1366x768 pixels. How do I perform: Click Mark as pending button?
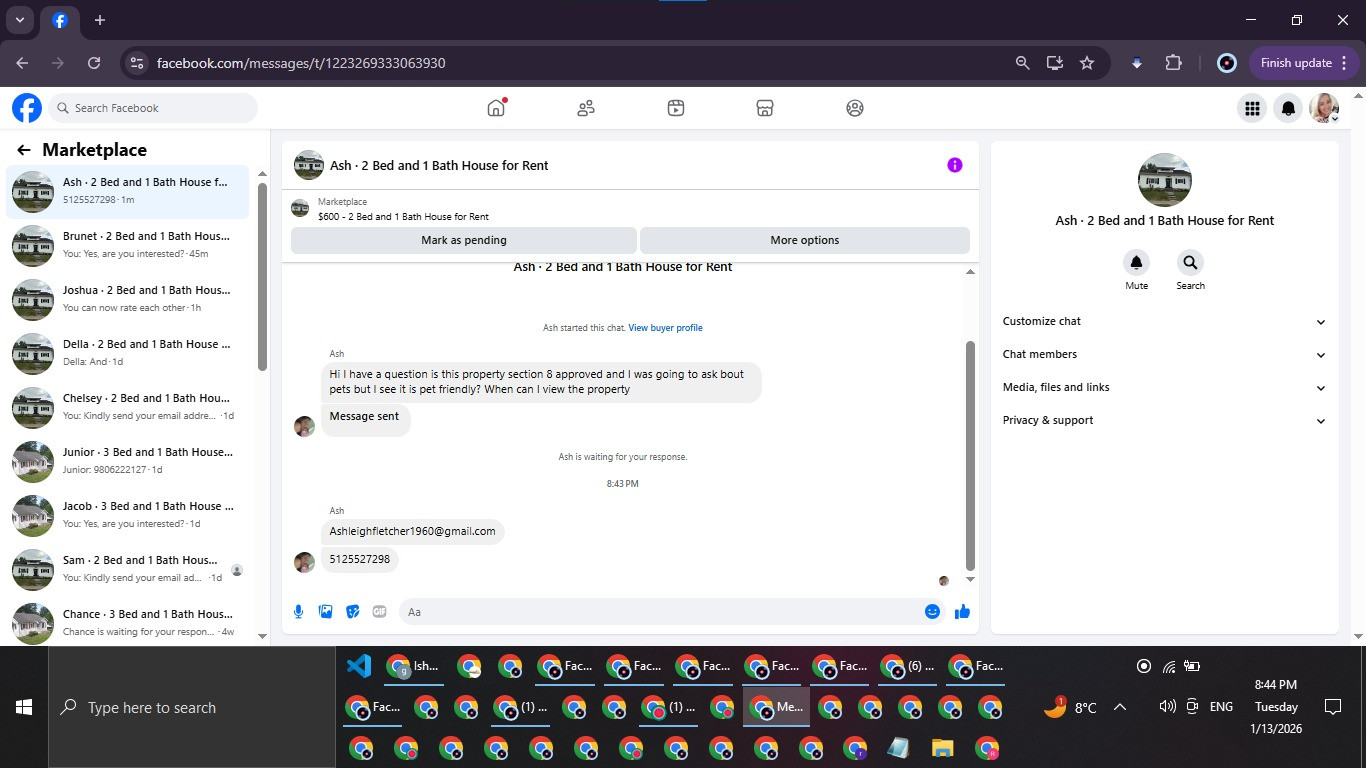click(x=464, y=240)
